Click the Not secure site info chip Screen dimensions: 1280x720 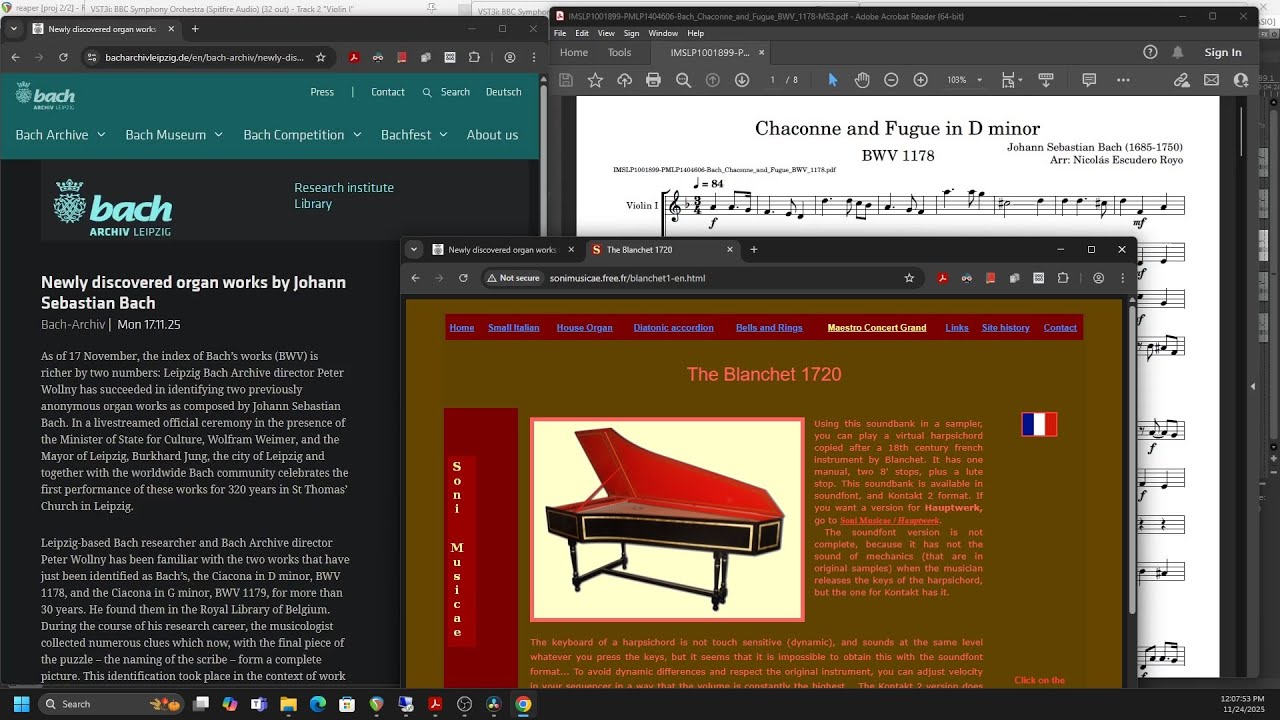pos(513,278)
